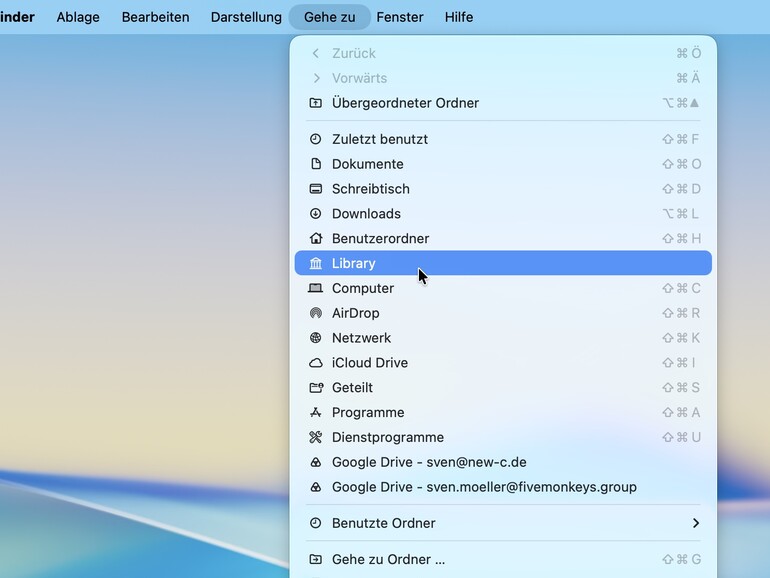This screenshot has width=770, height=578.
Task: Close the open Gehe zu menu
Action: point(330,17)
